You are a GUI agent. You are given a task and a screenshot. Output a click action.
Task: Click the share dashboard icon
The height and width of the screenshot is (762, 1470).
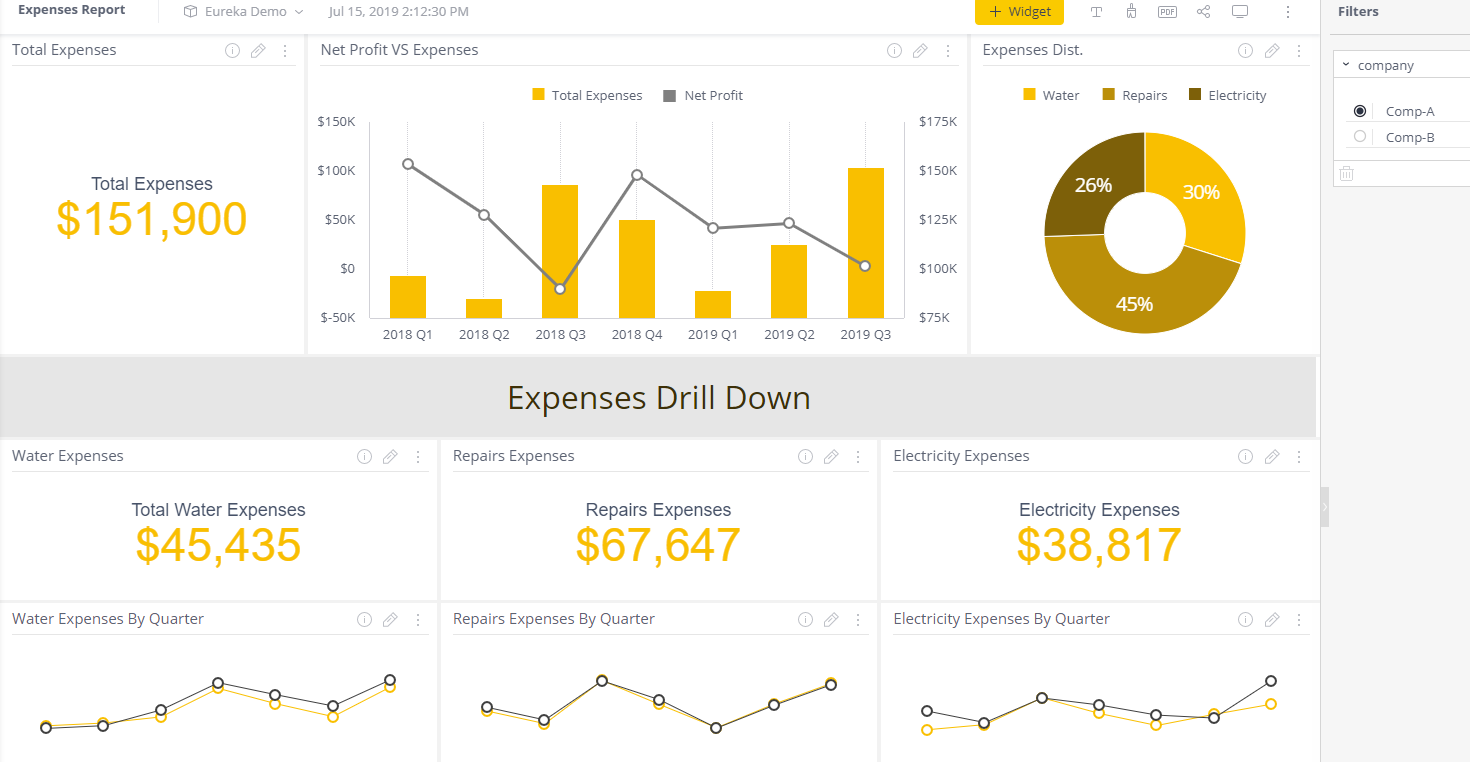pos(1203,12)
